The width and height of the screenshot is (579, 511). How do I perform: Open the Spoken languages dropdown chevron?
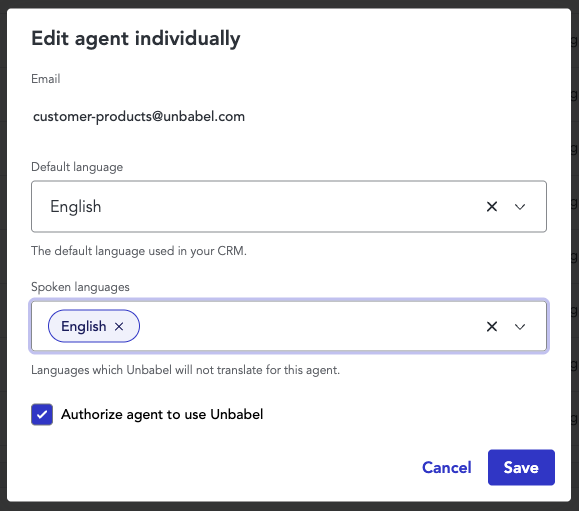(520, 327)
